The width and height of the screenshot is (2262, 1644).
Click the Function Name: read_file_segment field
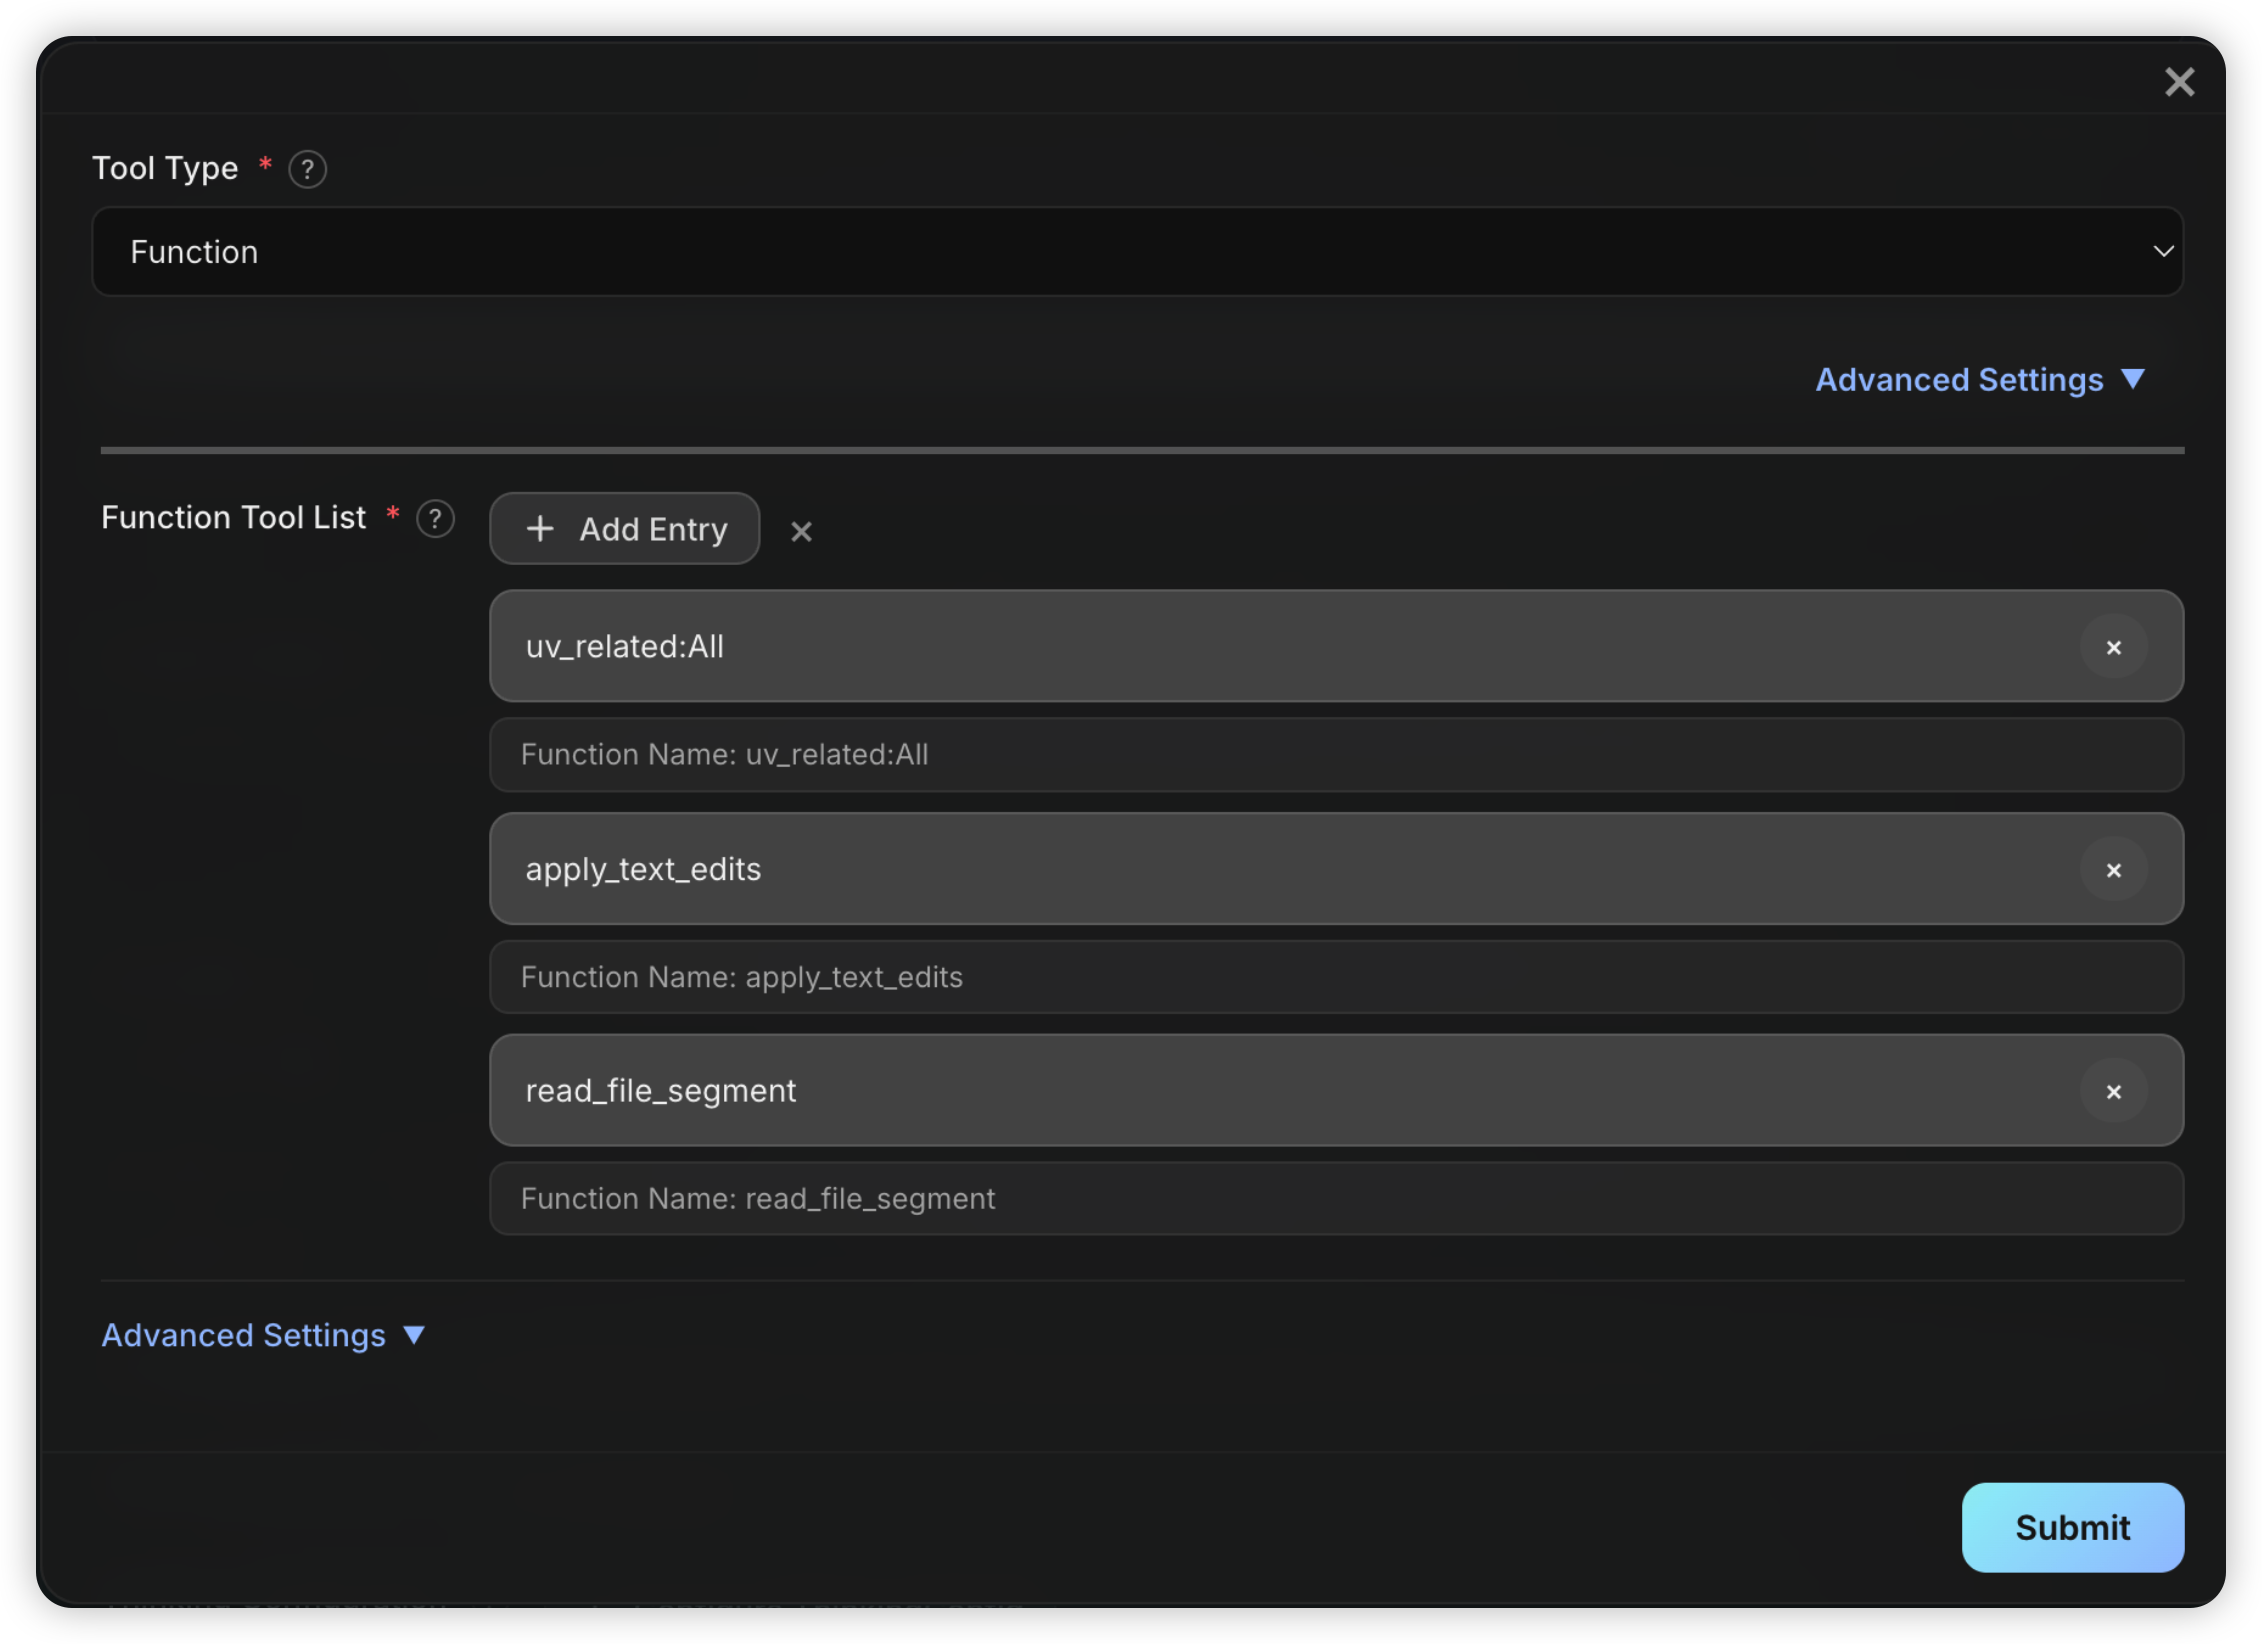1335,1199
